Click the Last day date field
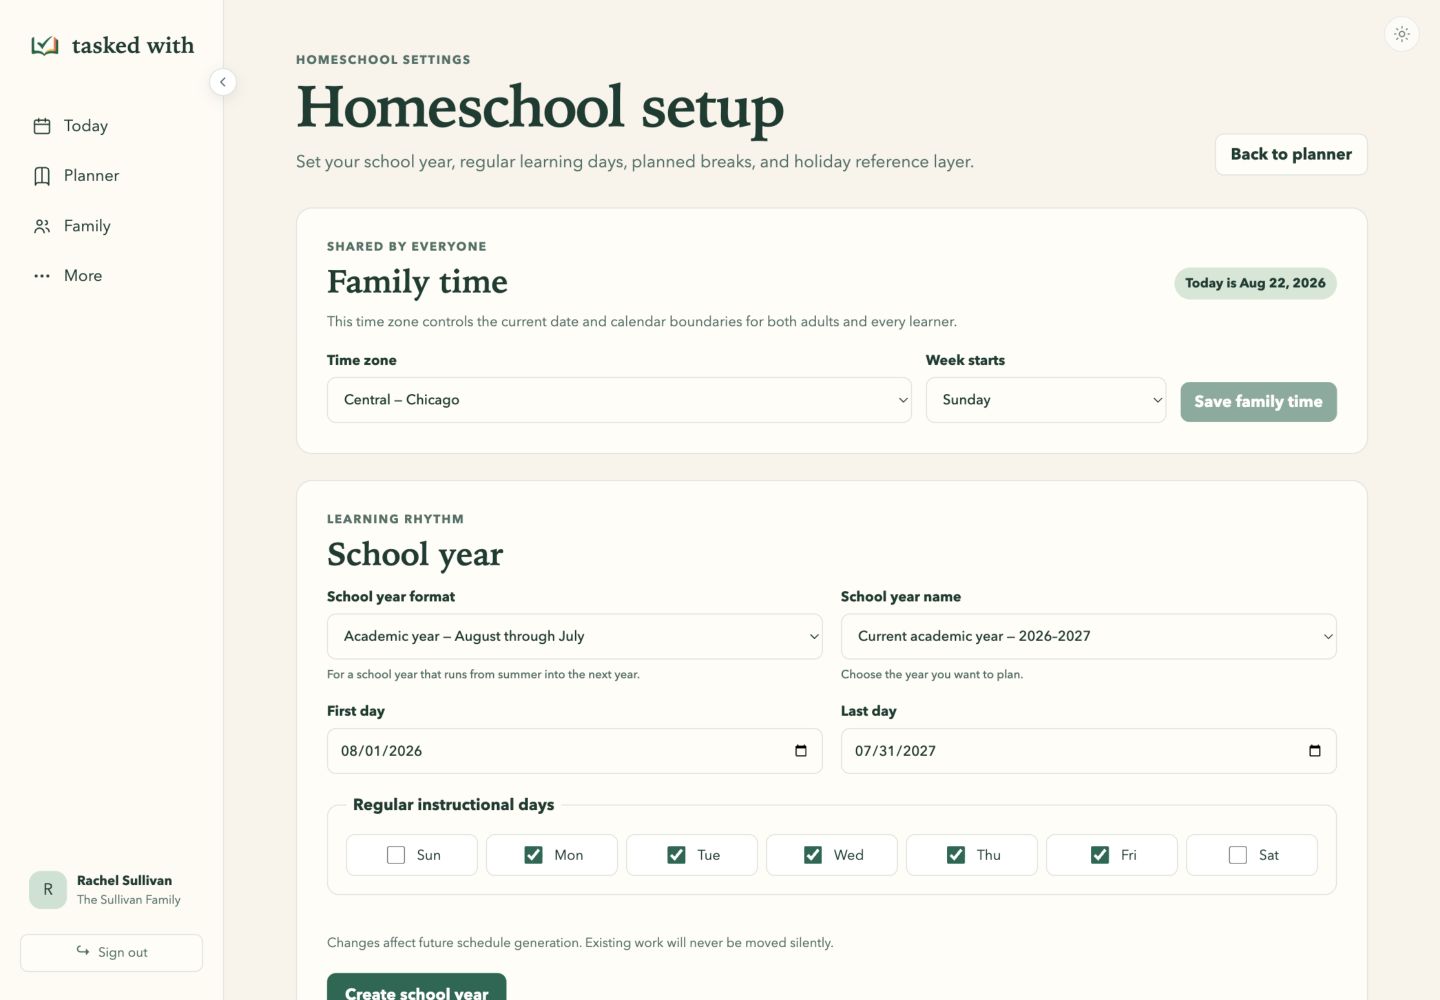The image size is (1440, 1000). 1089,751
